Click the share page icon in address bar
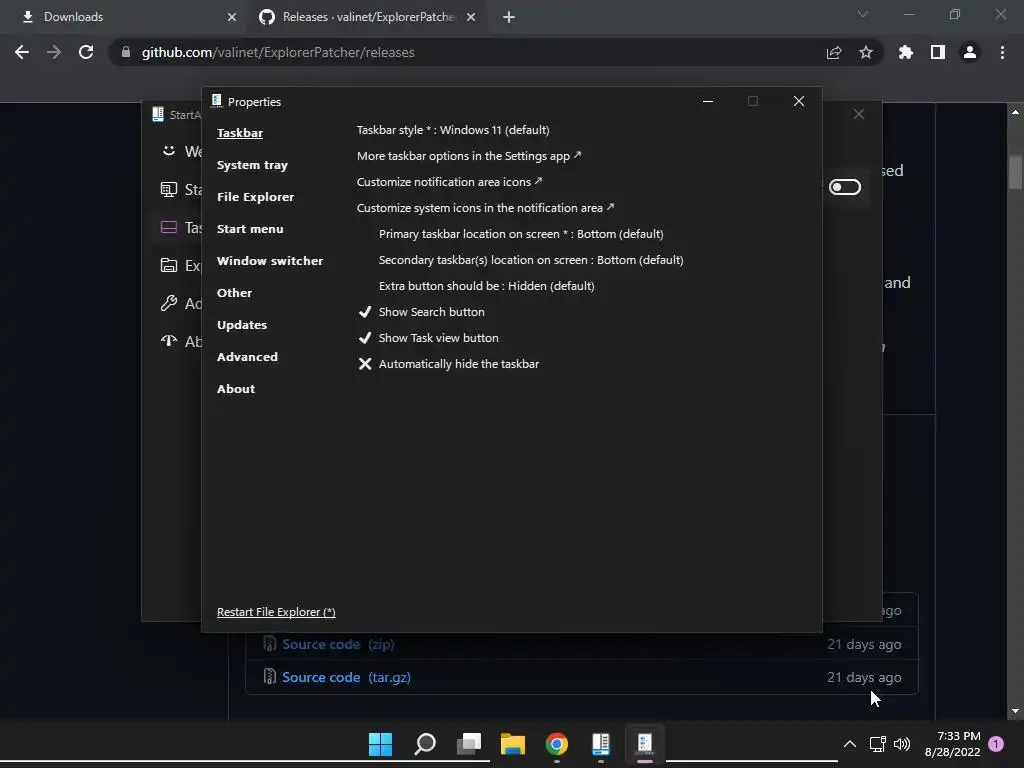This screenshot has width=1024, height=768. pos(834,52)
